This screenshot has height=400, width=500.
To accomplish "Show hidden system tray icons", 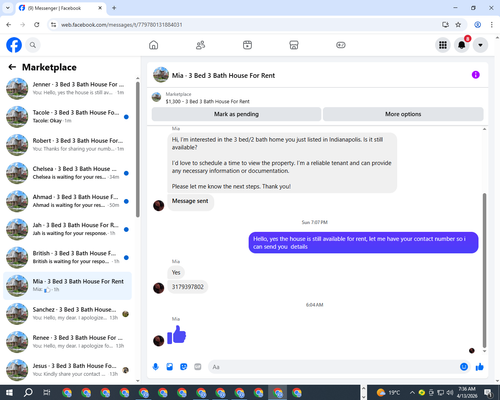I will (x=412, y=392).
